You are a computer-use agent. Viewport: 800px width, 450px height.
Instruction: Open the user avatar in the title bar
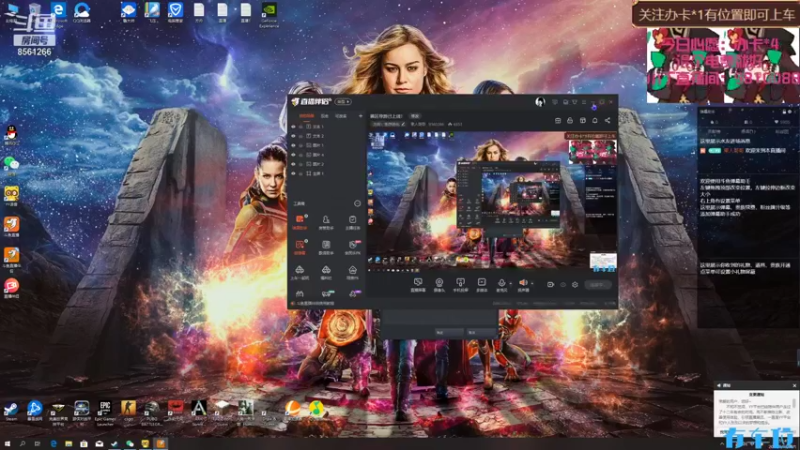540,102
